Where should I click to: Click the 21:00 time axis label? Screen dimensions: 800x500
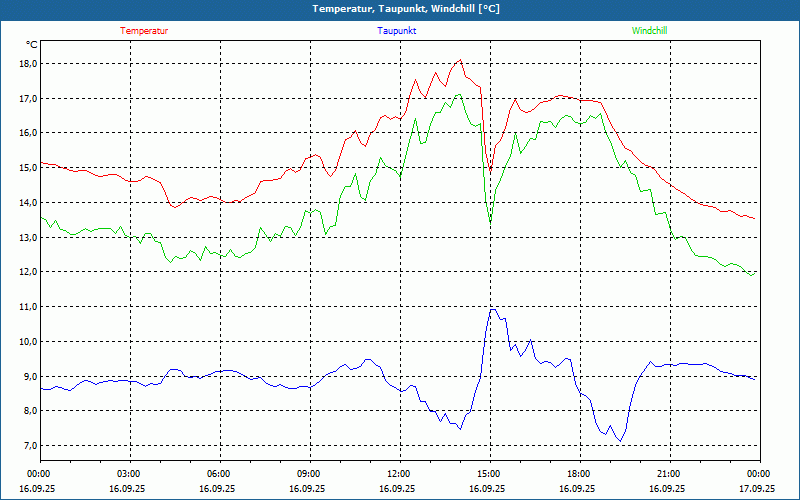pos(669,474)
